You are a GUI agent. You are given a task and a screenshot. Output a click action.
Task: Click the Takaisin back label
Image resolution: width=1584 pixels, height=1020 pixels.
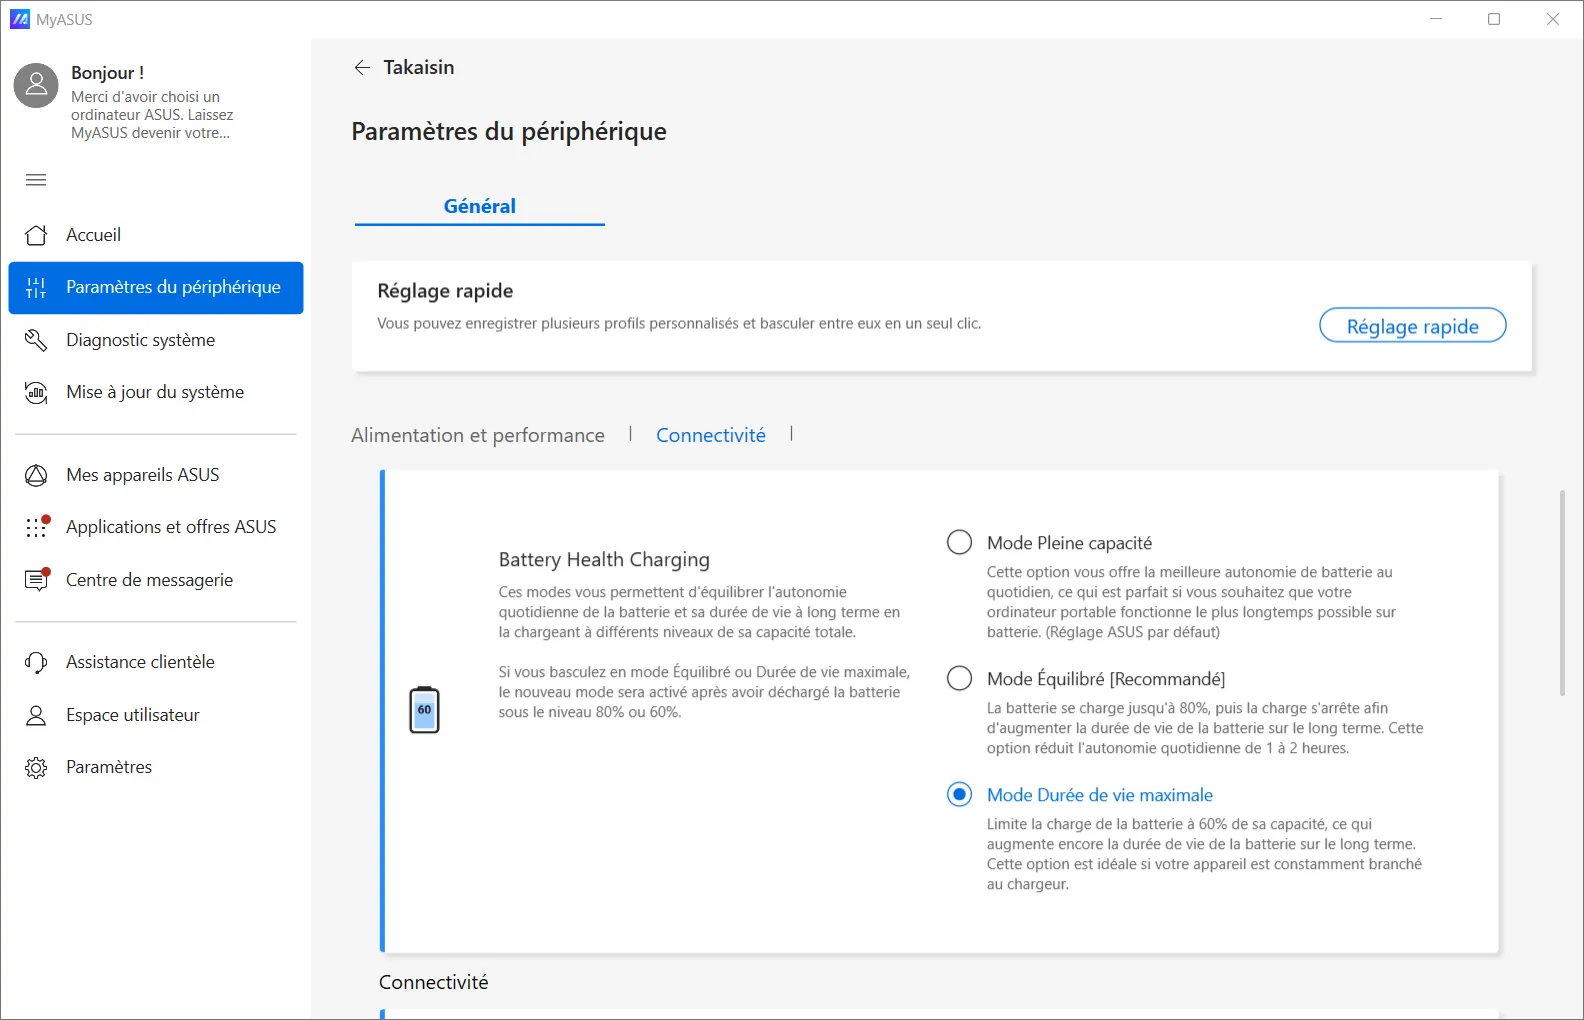coord(419,67)
